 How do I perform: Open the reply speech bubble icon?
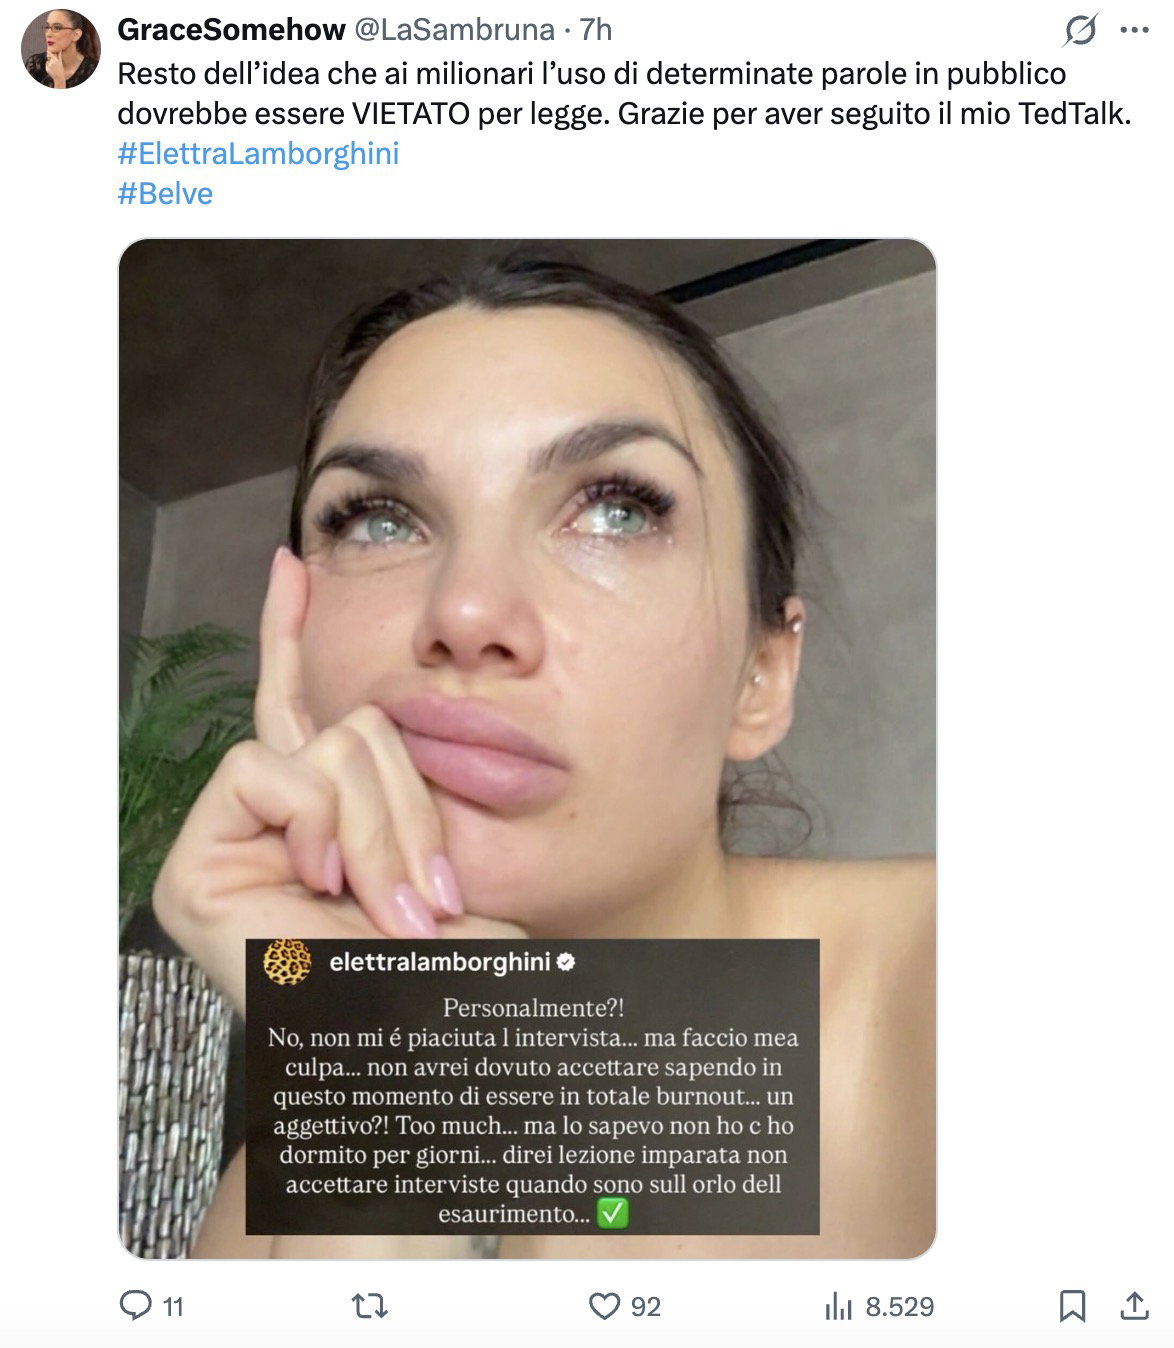coord(135,1305)
